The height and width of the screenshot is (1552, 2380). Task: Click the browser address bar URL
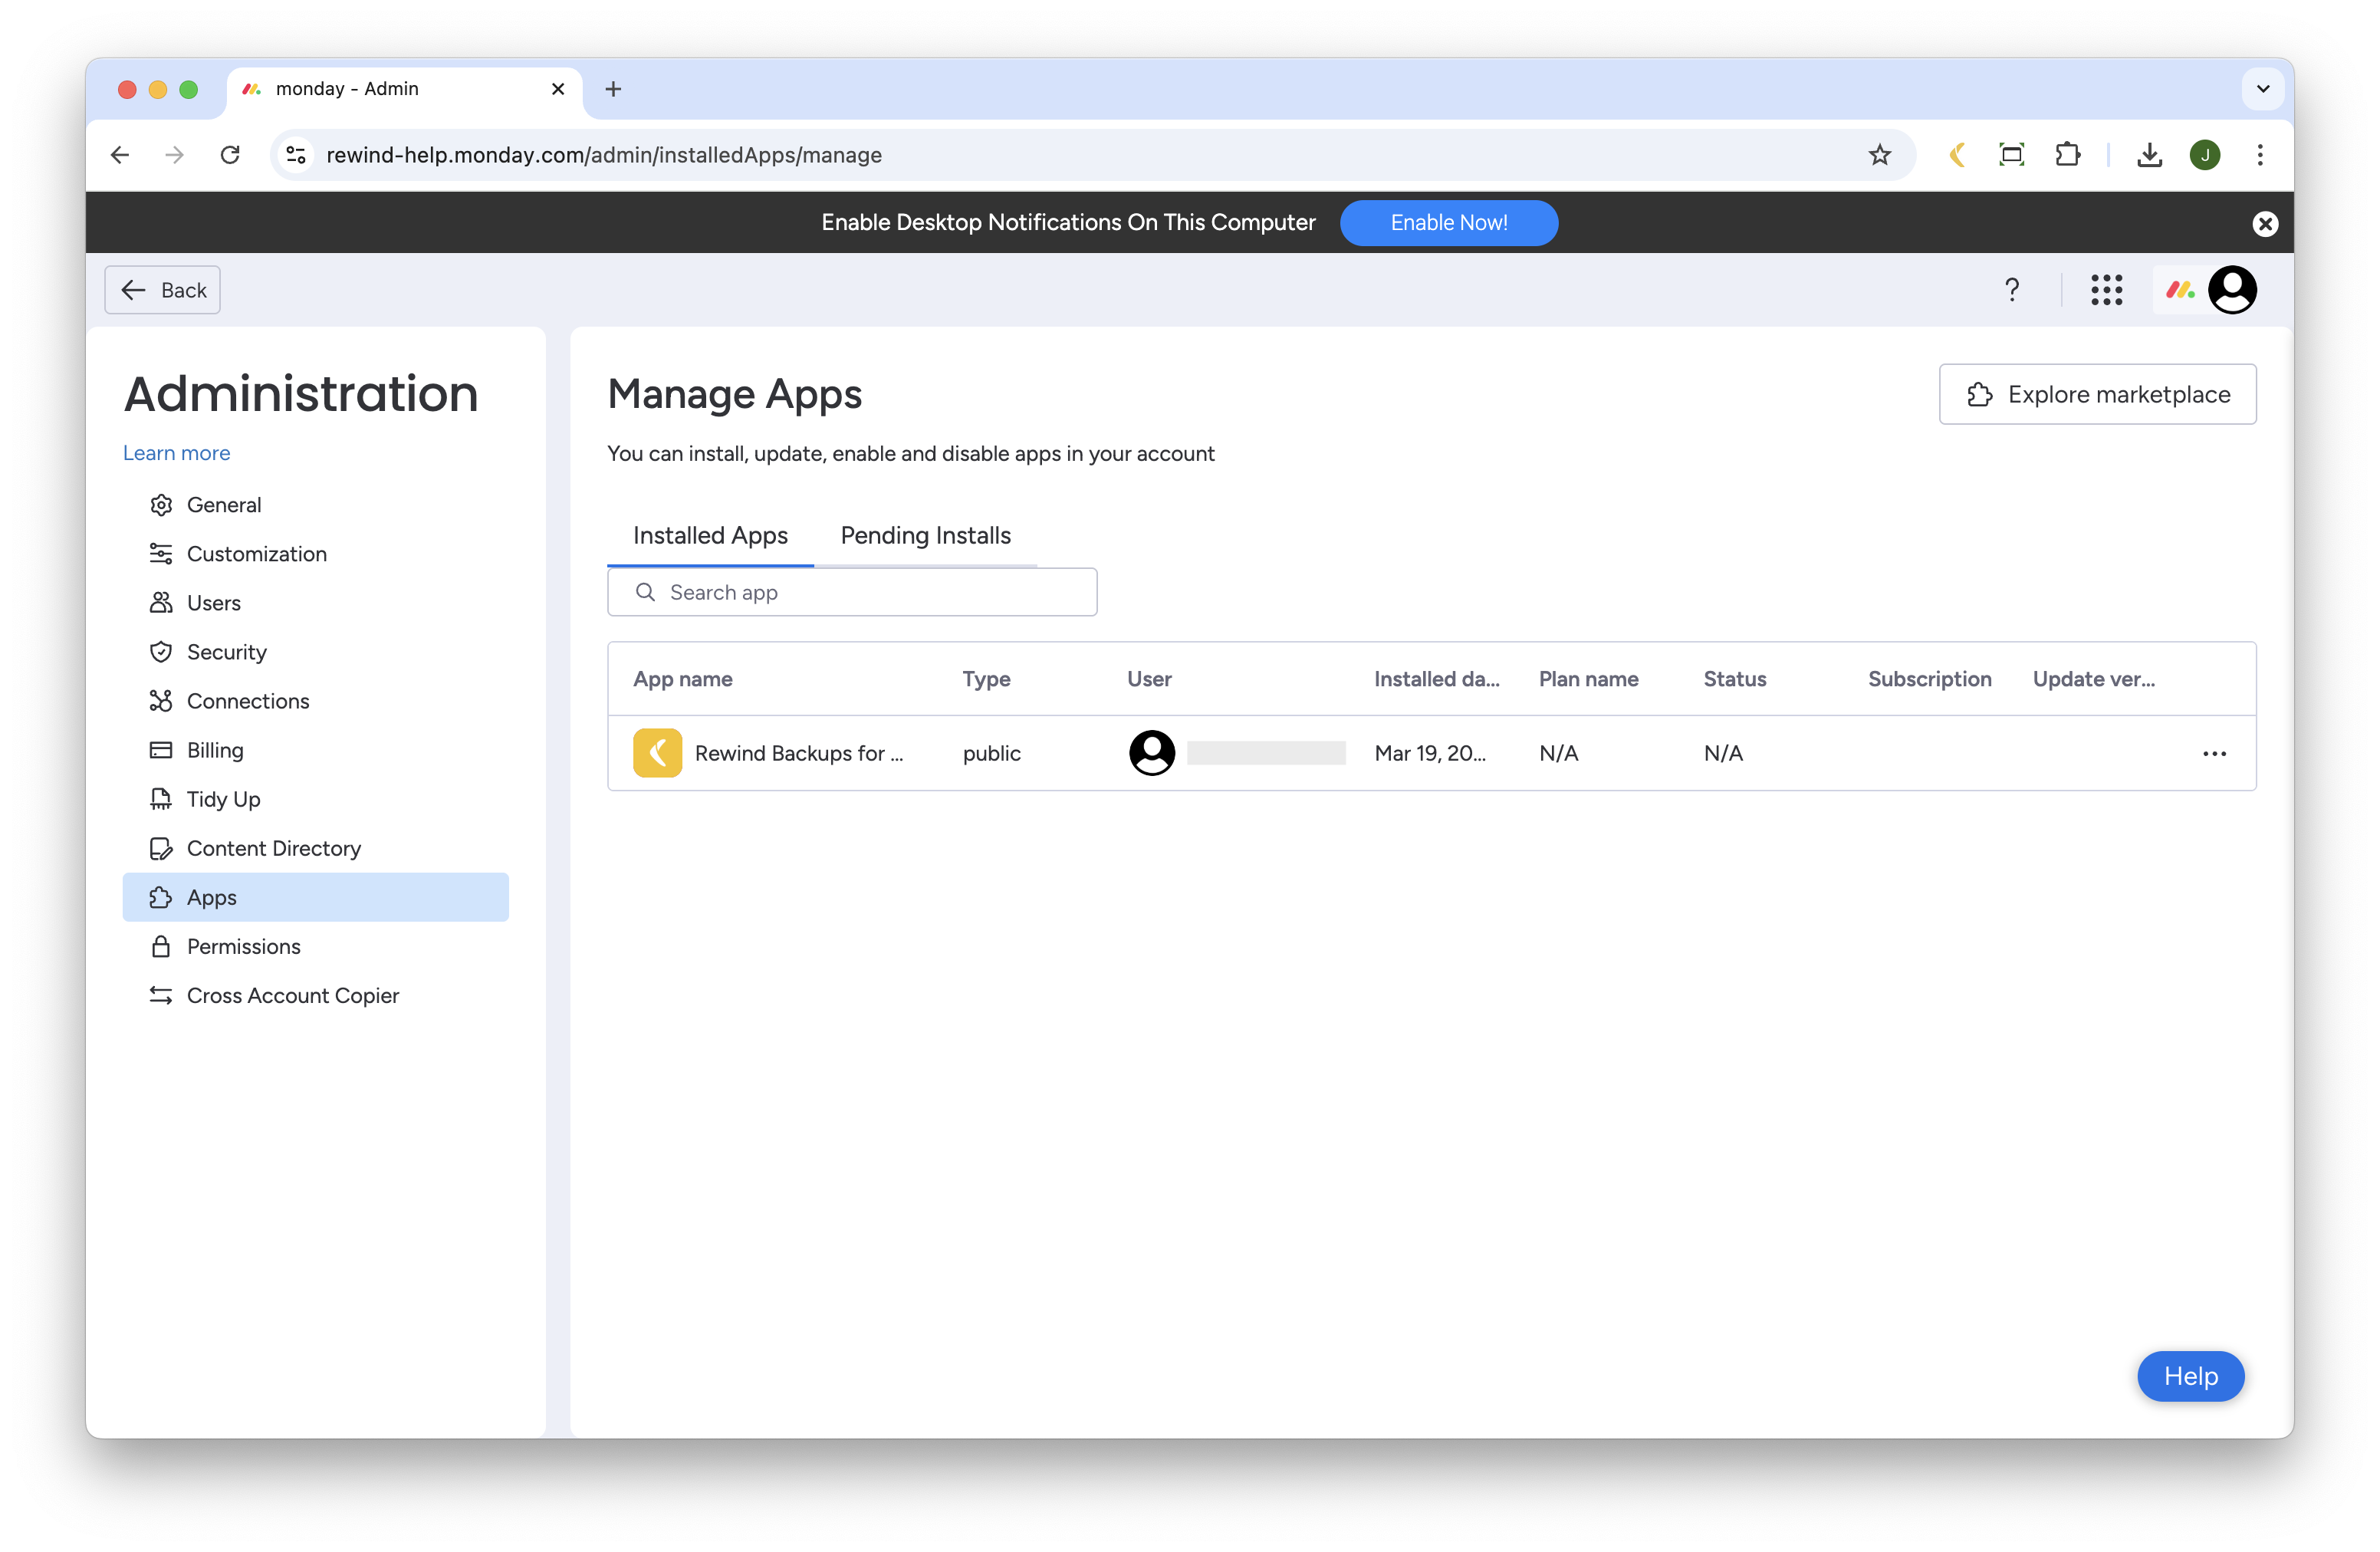click(x=604, y=155)
